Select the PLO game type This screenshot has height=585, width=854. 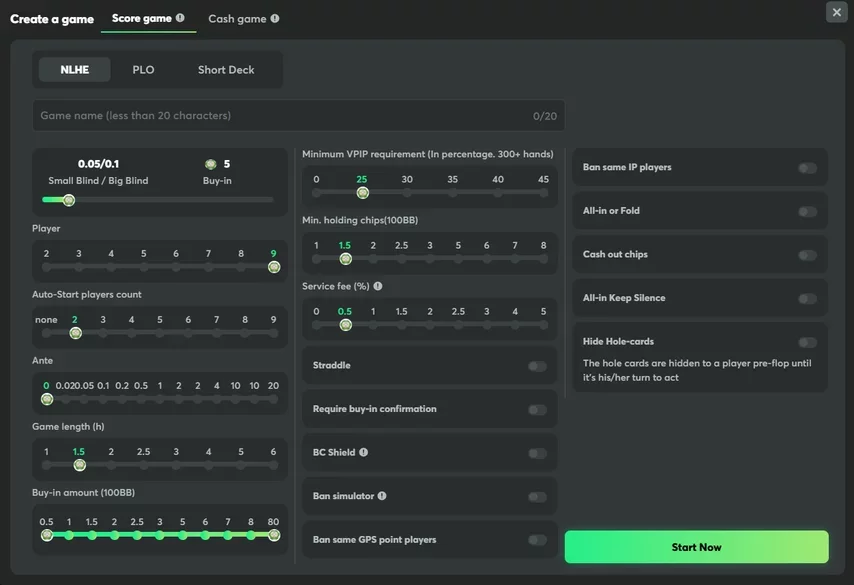[143, 70]
